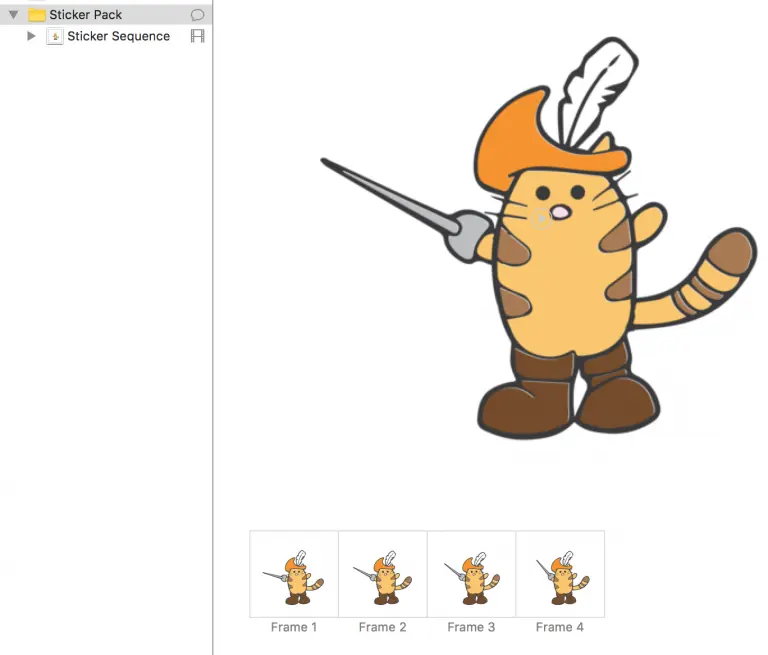
Task: Click the "Frame 3" text label
Action: tap(471, 627)
